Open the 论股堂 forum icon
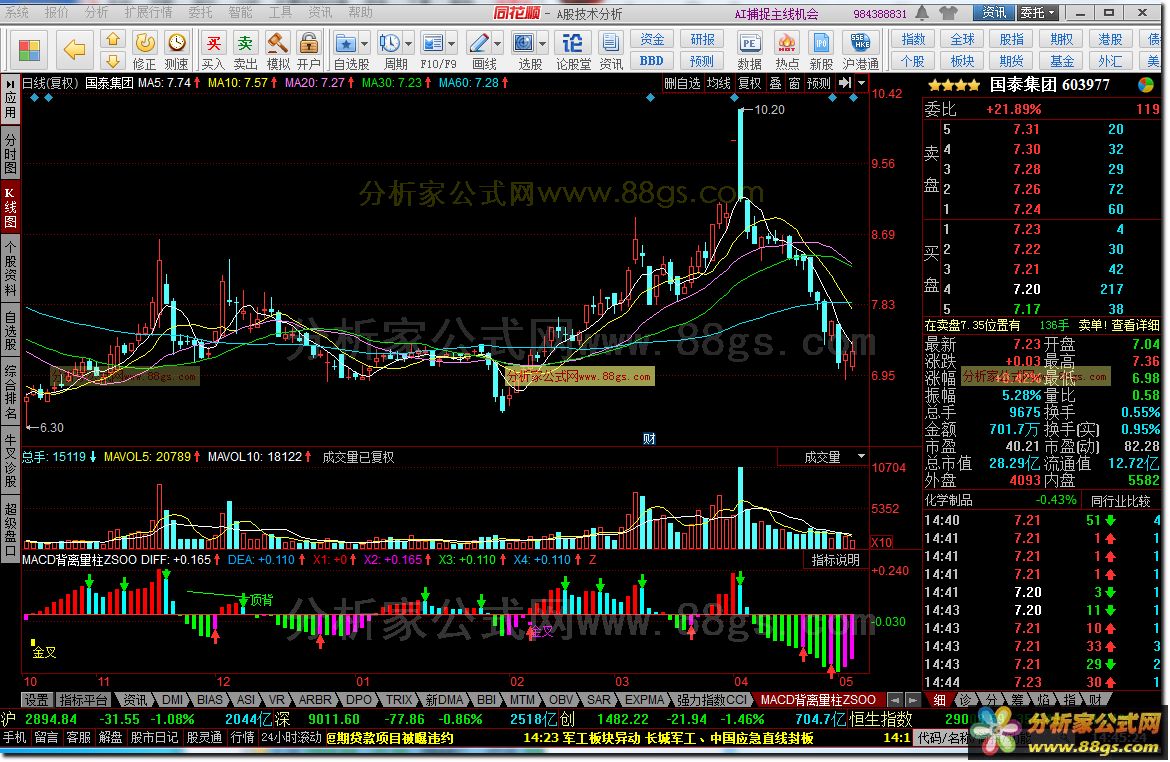Screen dimensions: 1170x762 coord(573,50)
